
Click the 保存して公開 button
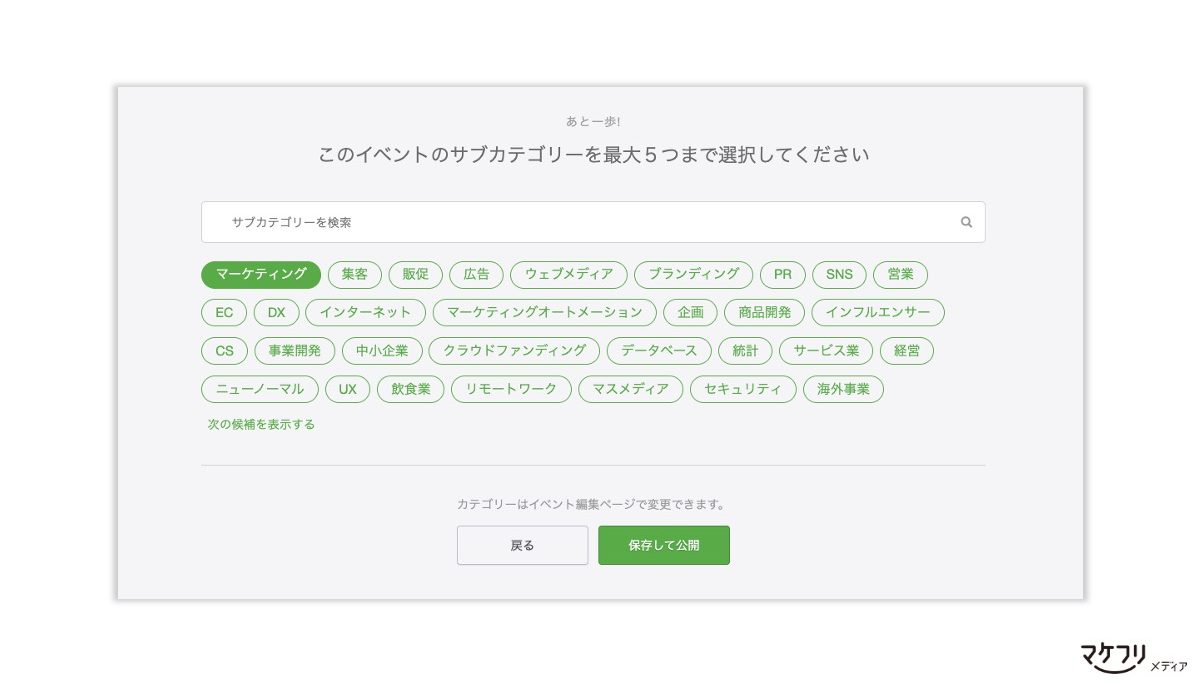point(664,545)
